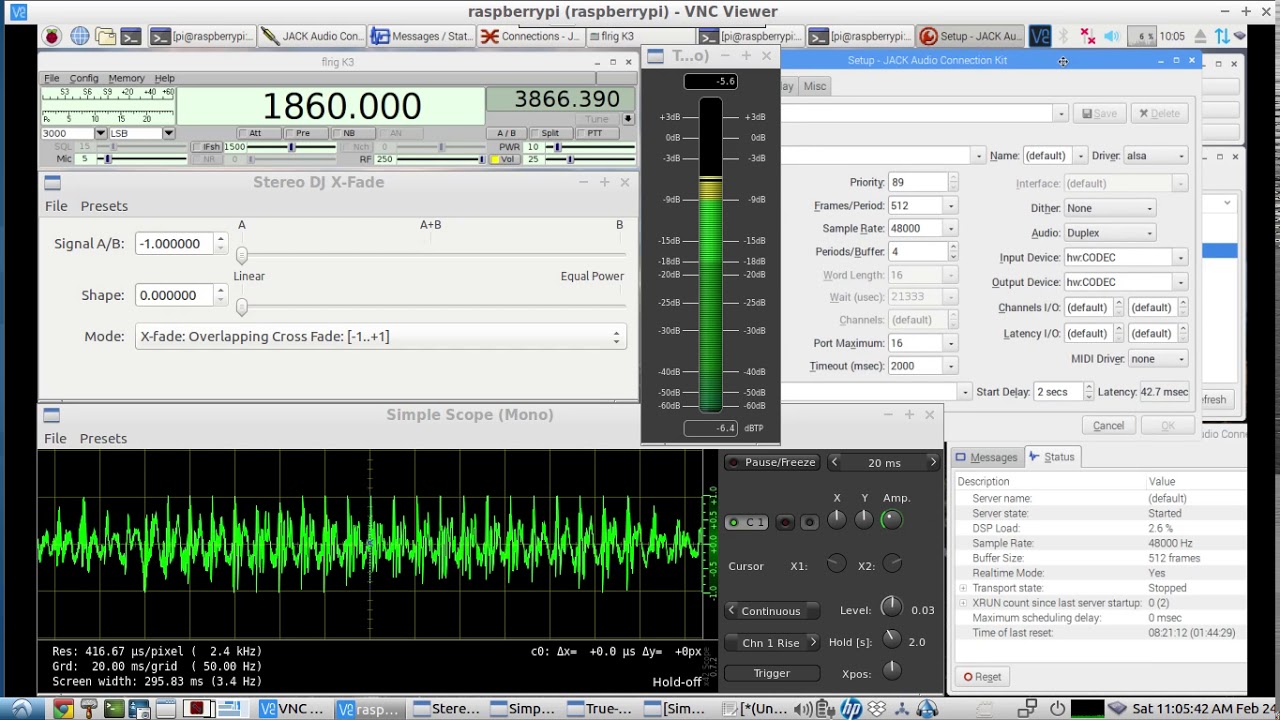Switch to the Messages tab
The width and height of the screenshot is (1280, 720).
click(x=986, y=457)
